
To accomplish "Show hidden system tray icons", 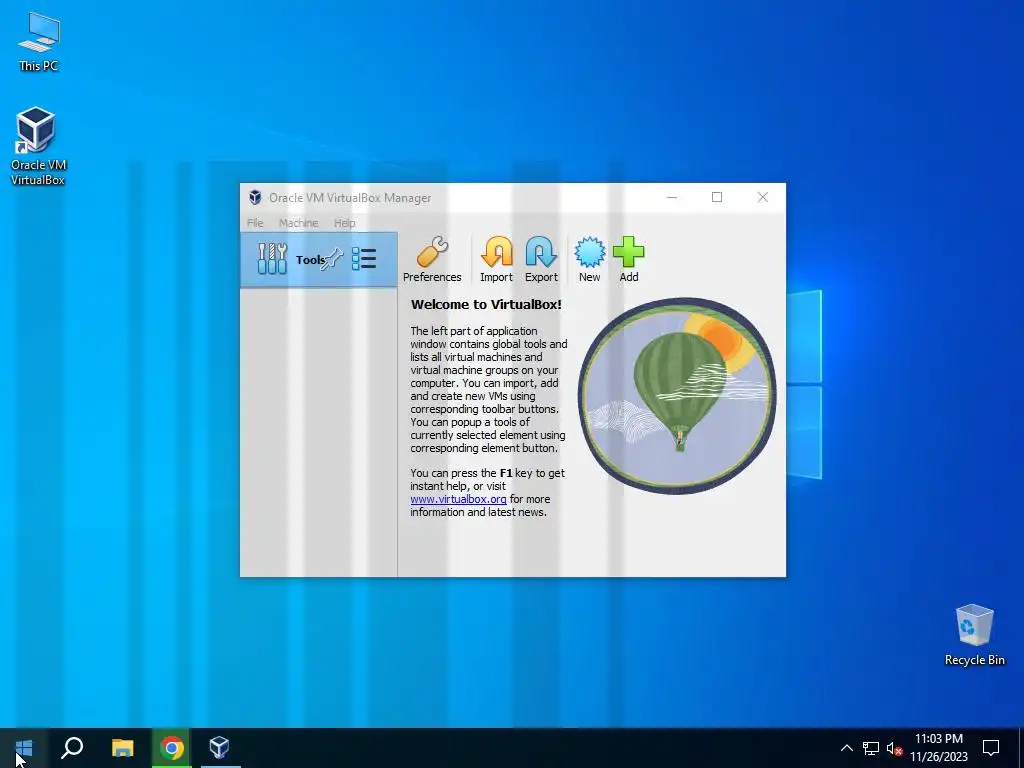I will (846, 748).
